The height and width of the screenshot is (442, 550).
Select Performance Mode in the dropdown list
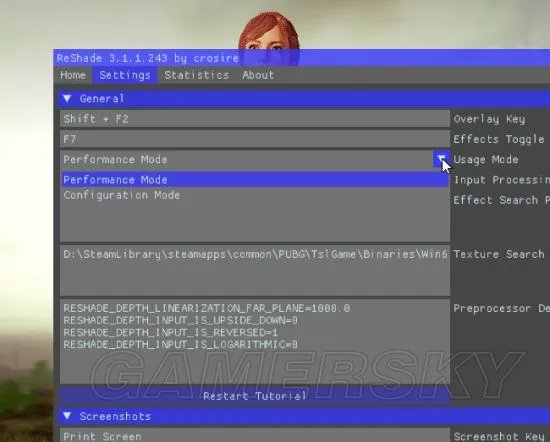(255, 180)
